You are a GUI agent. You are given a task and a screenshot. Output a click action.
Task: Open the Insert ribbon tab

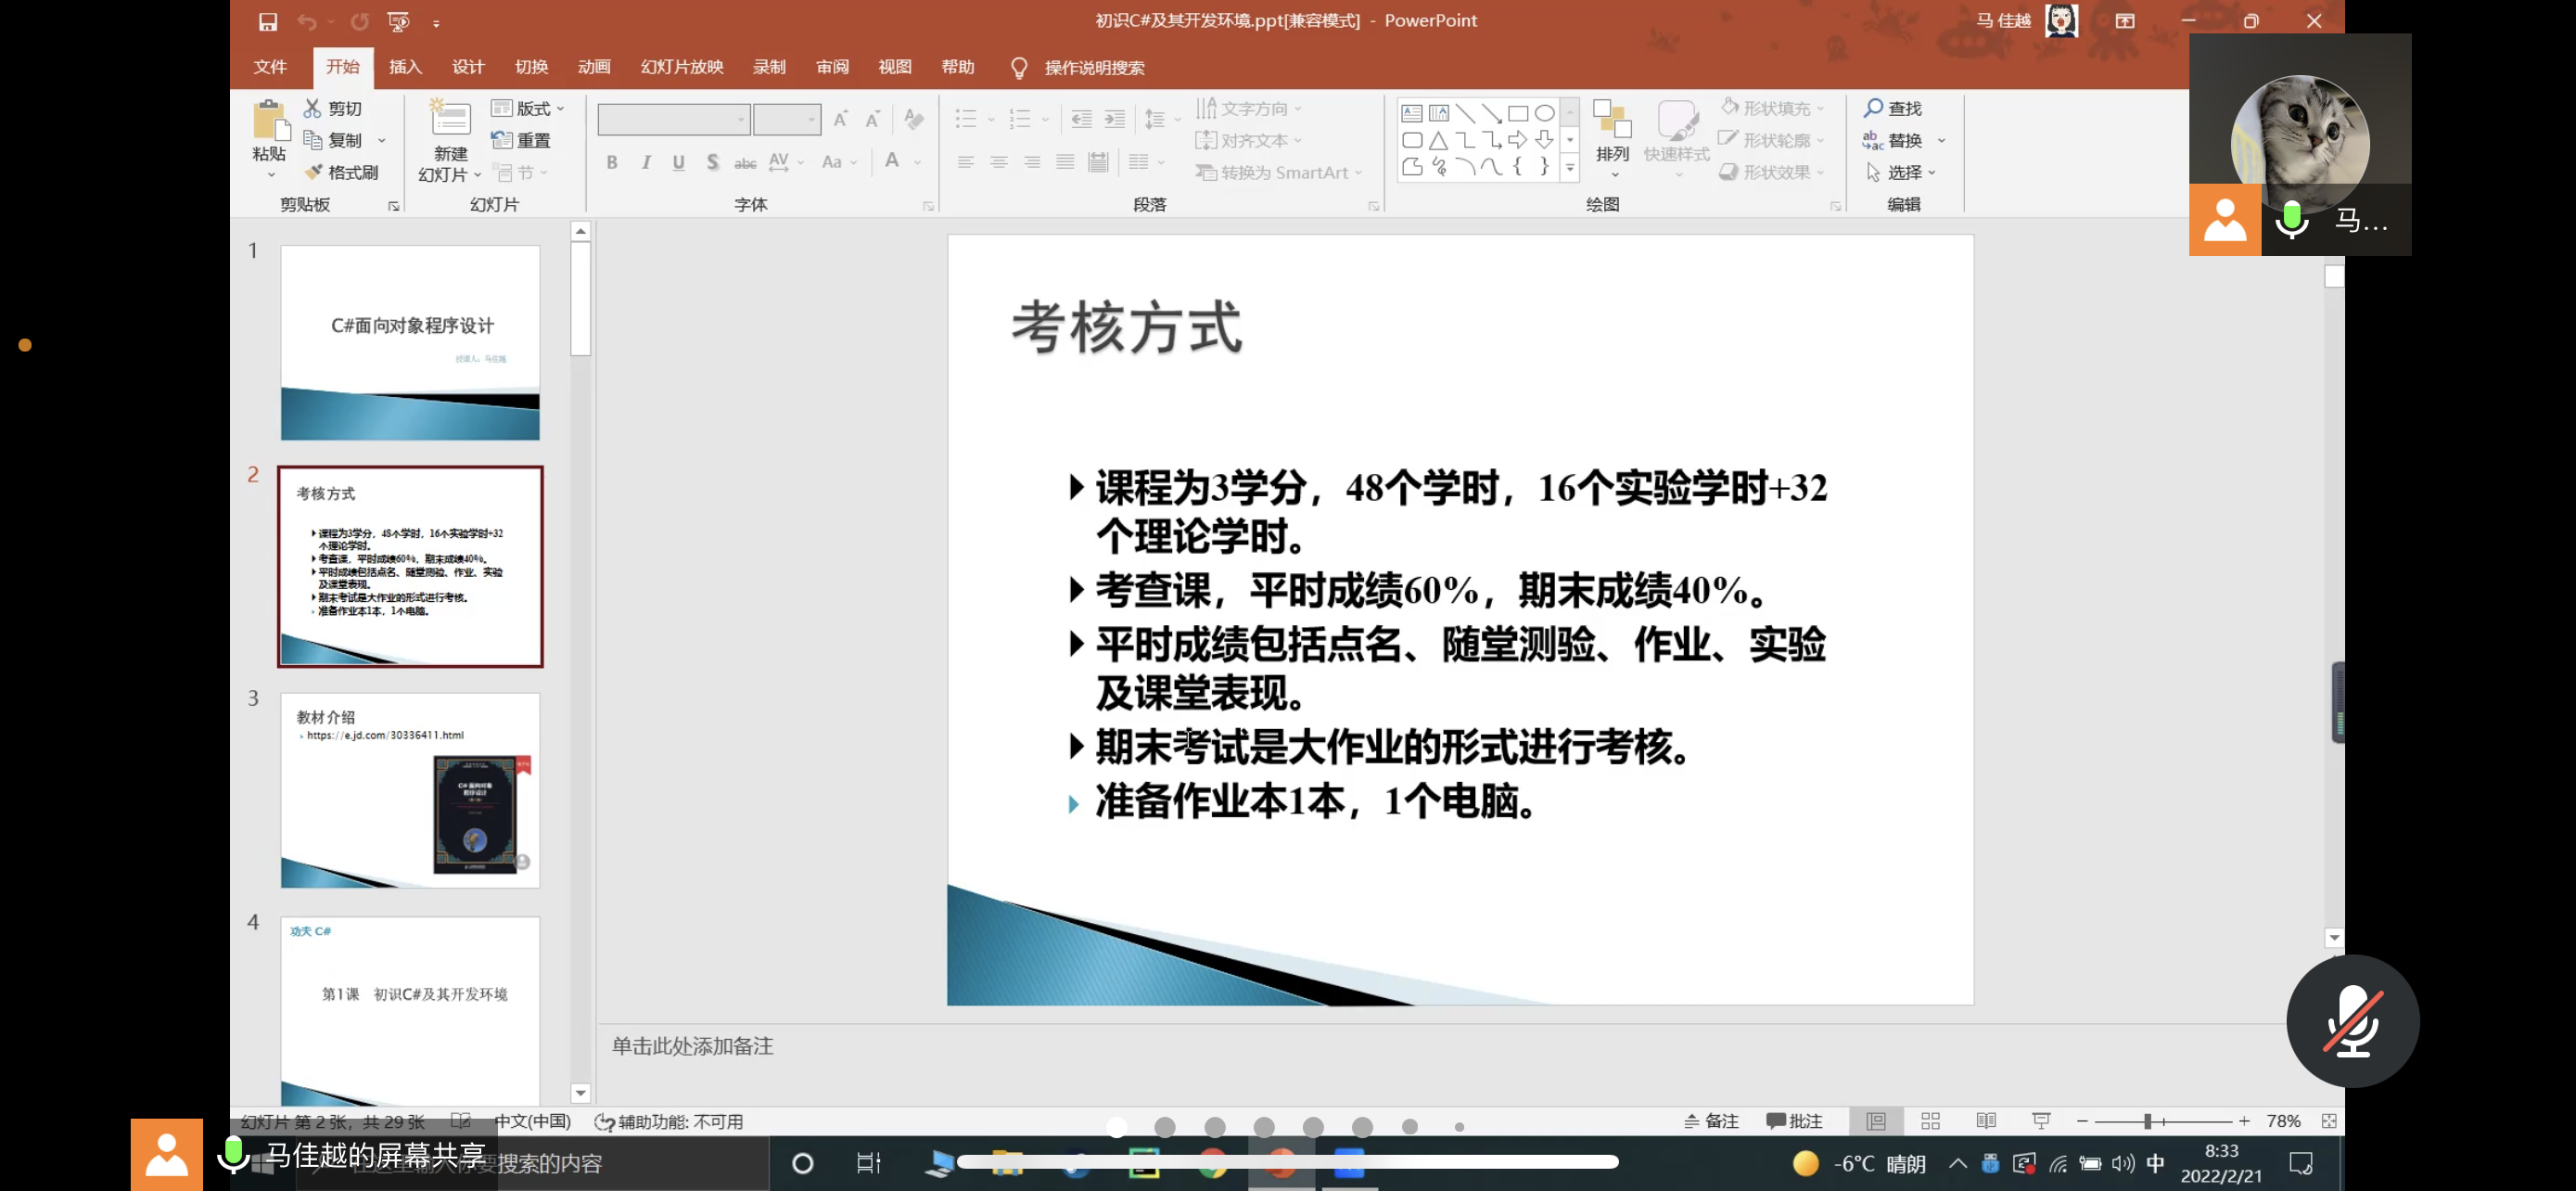click(x=405, y=67)
